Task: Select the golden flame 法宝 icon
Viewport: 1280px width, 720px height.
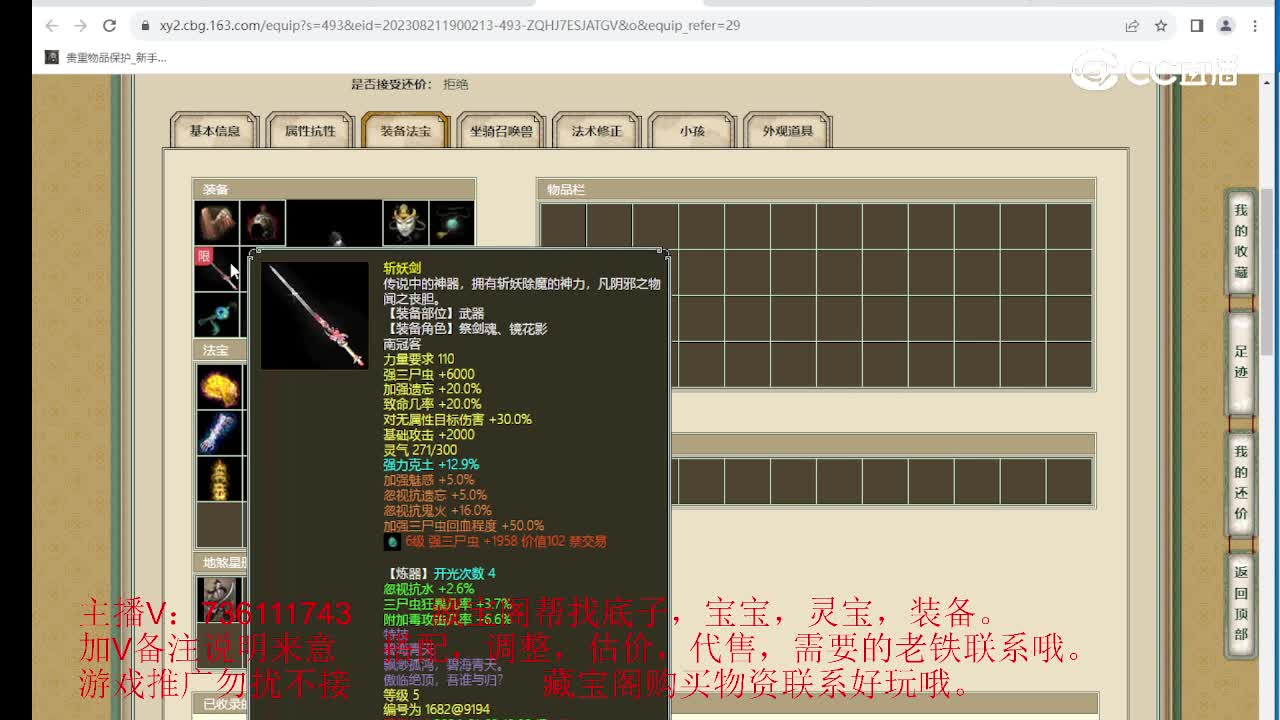Action: pos(219,387)
